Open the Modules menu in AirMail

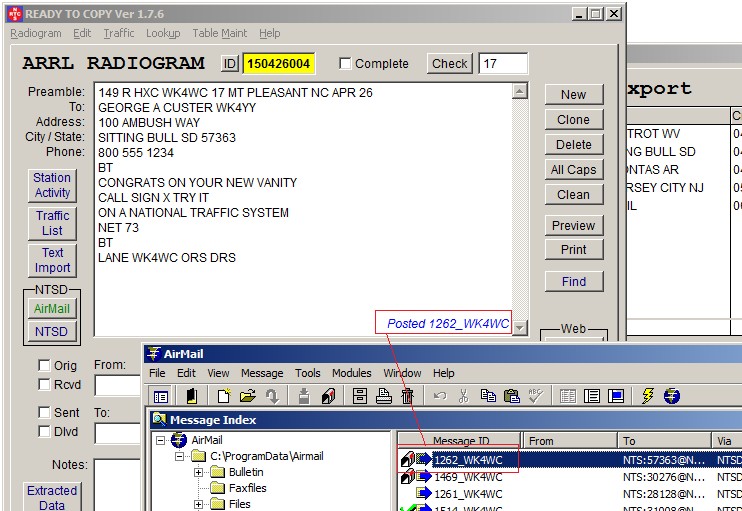point(352,373)
